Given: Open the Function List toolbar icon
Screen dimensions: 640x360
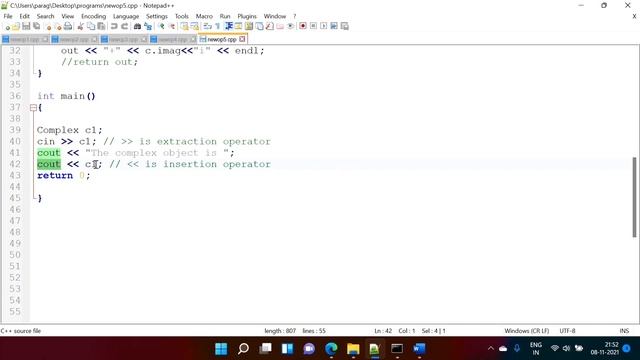Looking at the screenshot, I should click(x=270, y=26).
